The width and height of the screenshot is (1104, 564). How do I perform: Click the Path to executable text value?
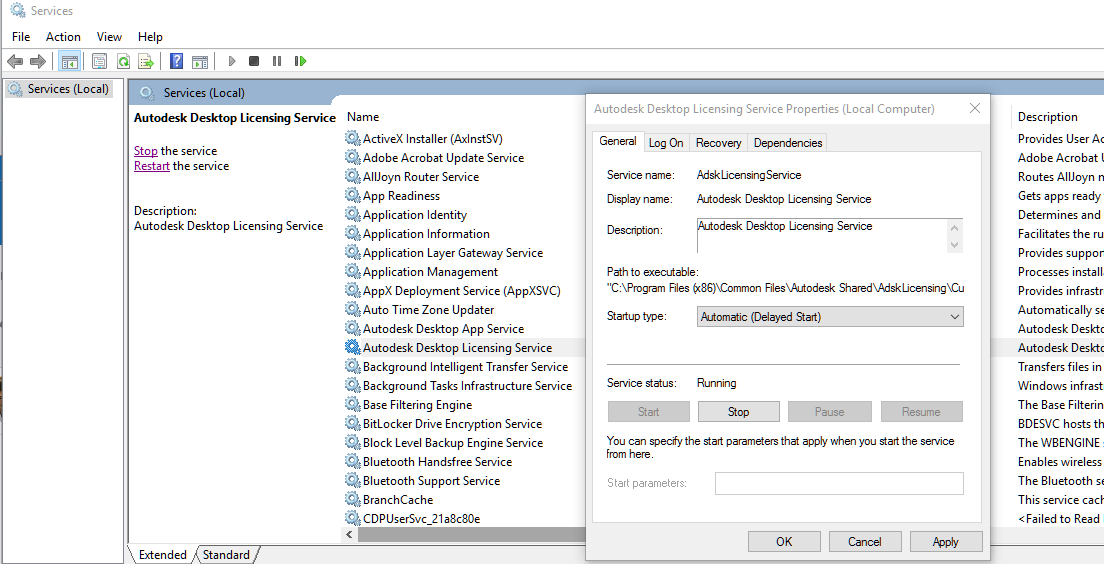pyautogui.click(x=785, y=288)
